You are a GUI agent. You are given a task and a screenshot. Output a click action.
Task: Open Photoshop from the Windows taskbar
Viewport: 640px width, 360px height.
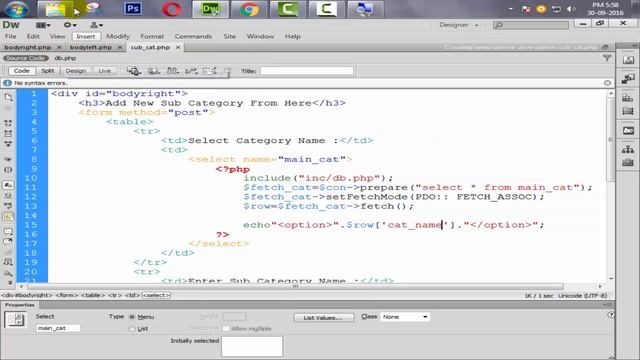(x=133, y=9)
